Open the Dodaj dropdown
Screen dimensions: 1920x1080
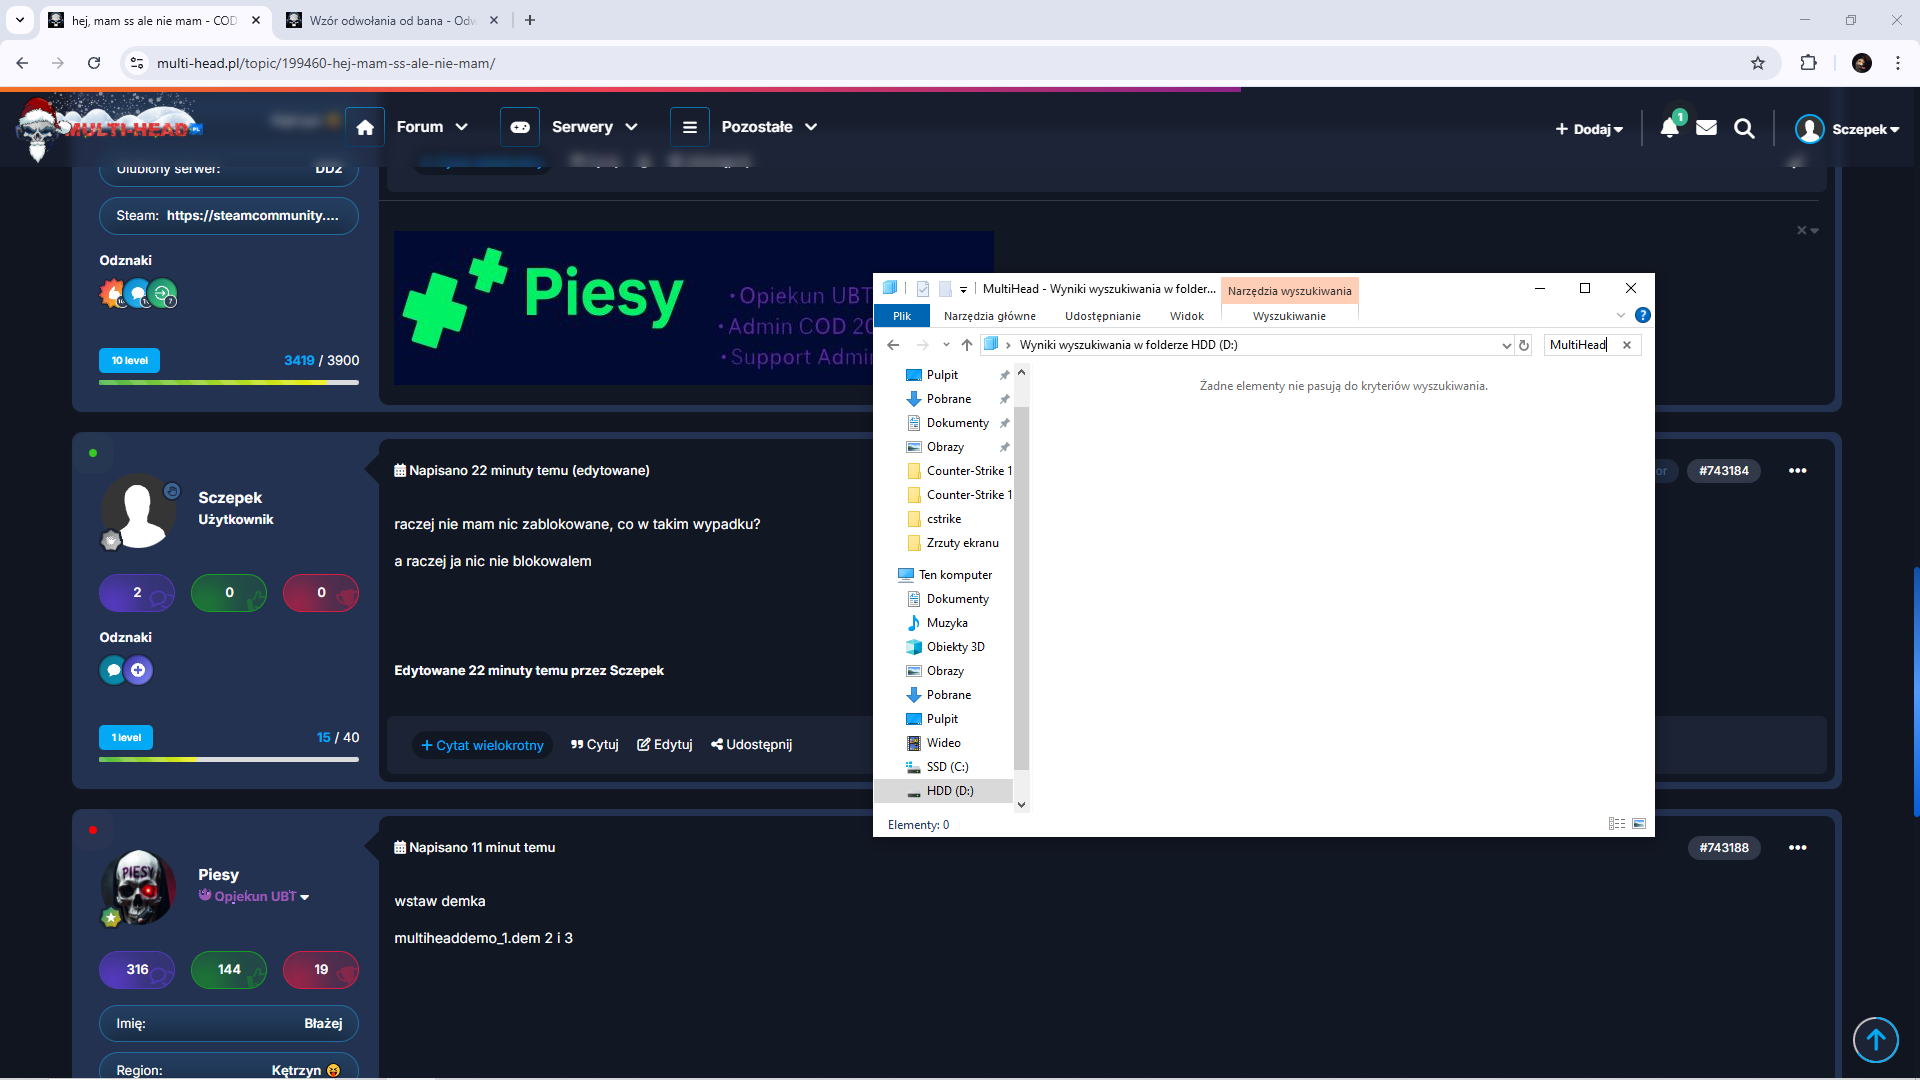(x=1589, y=129)
